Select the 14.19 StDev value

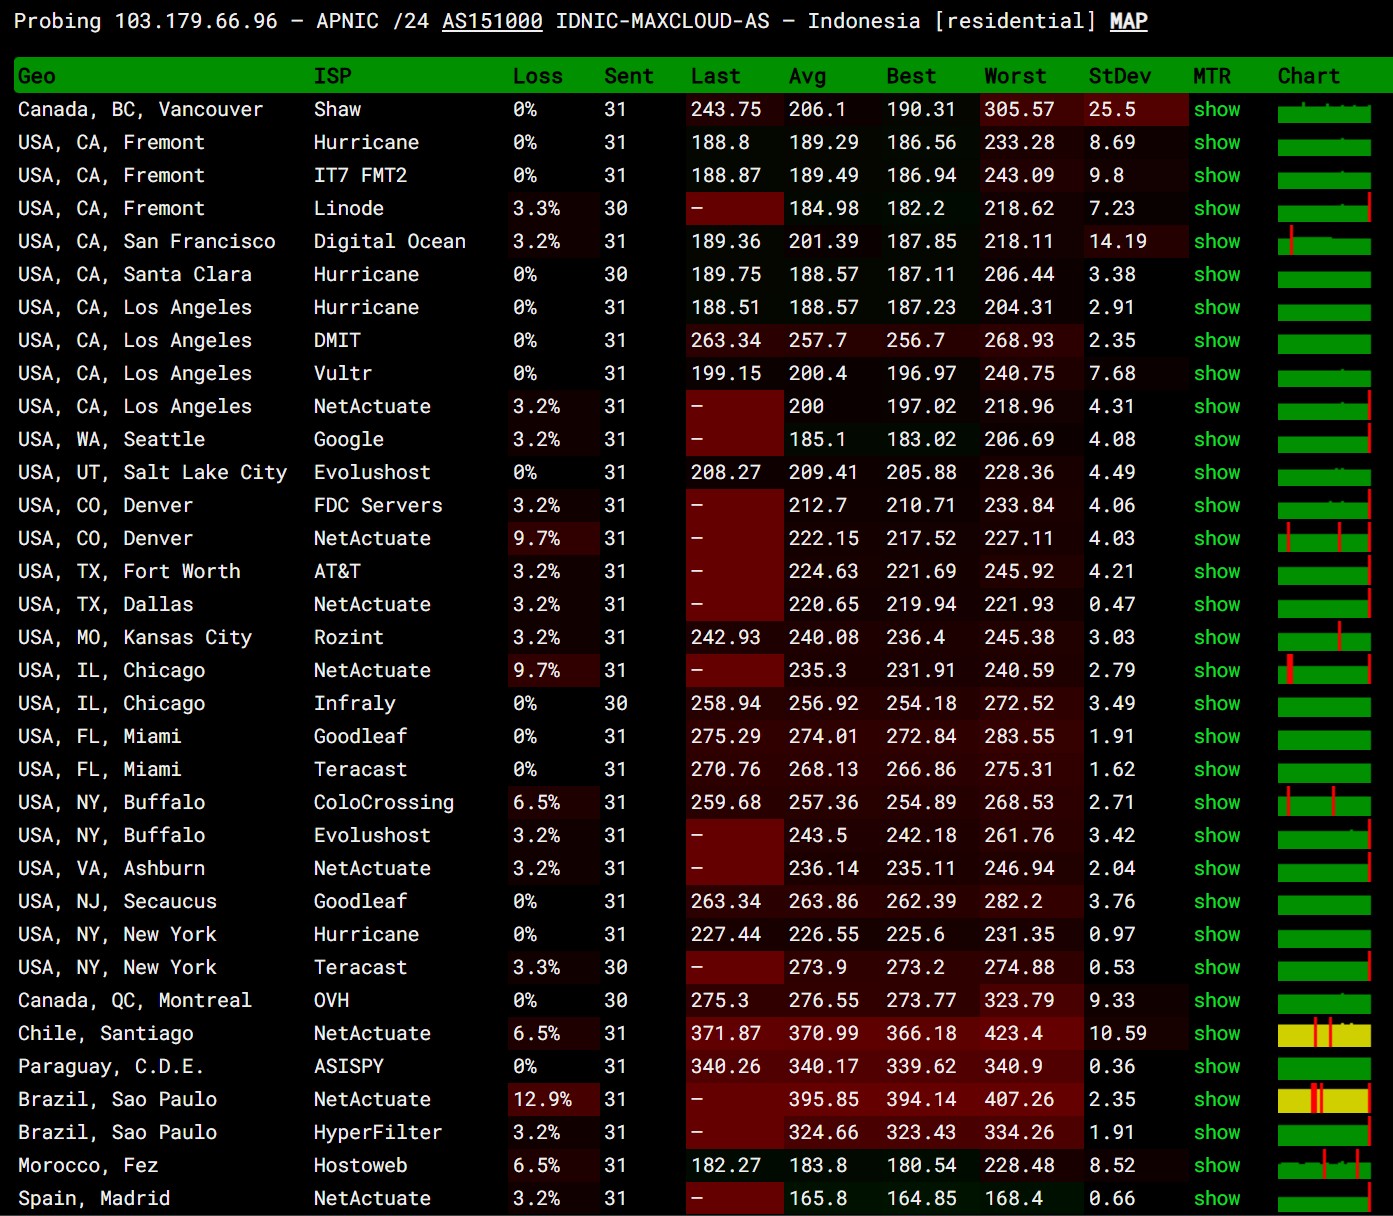tap(1118, 241)
